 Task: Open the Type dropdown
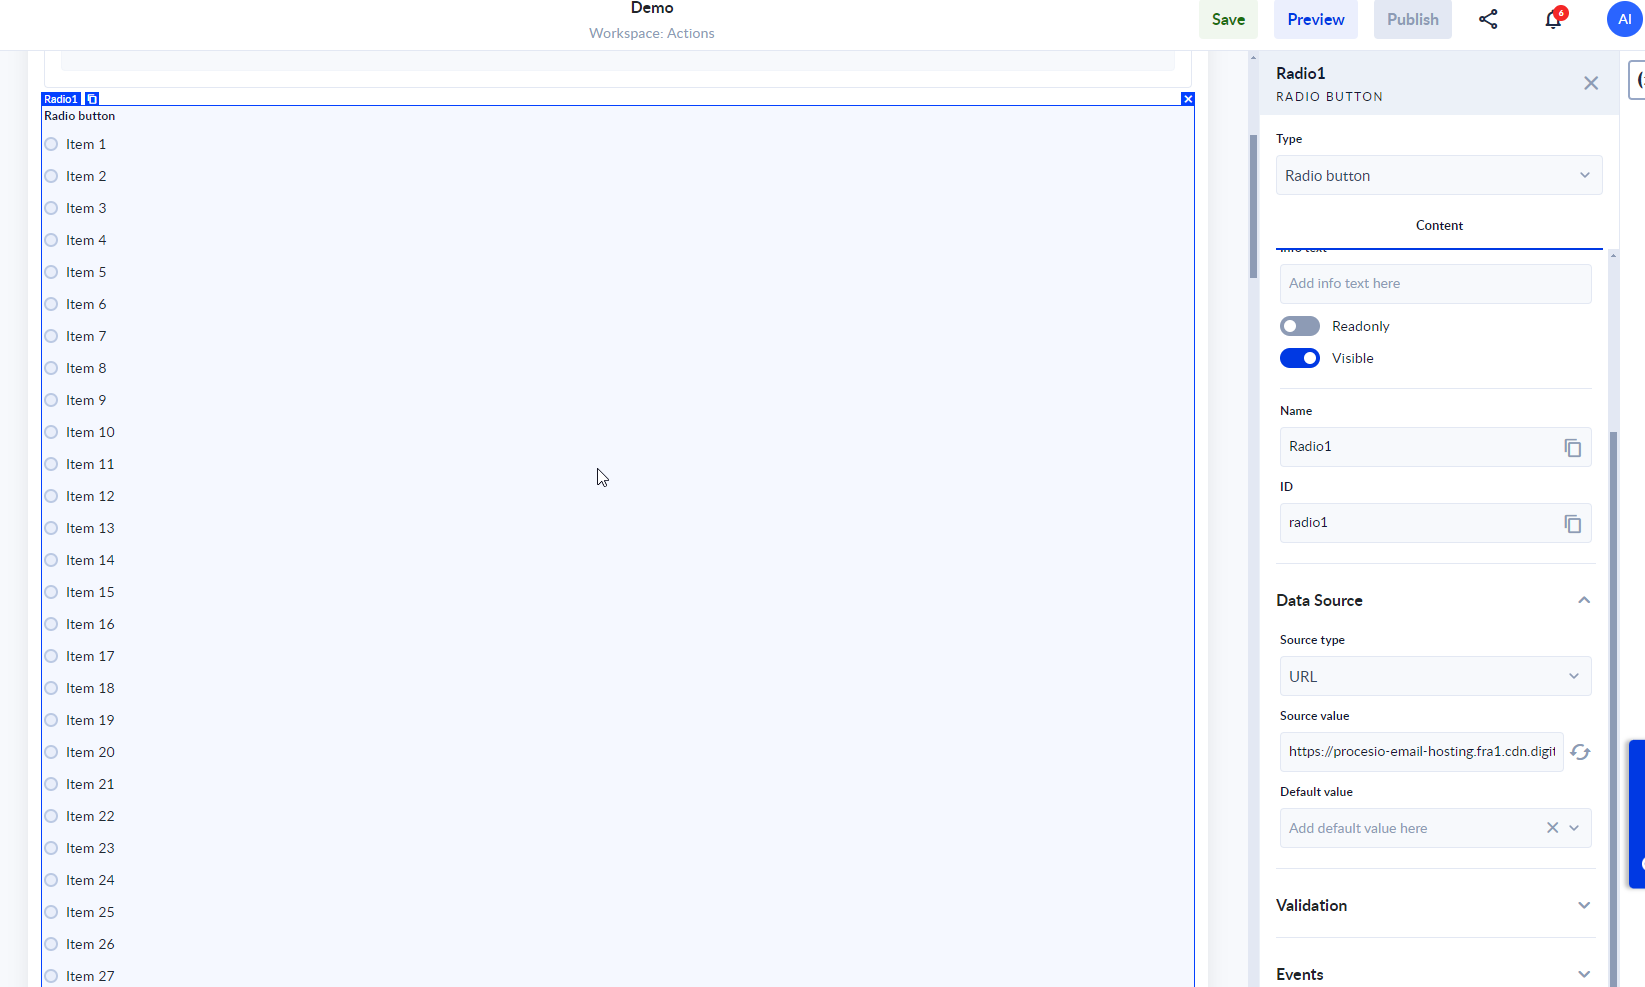coord(1438,175)
